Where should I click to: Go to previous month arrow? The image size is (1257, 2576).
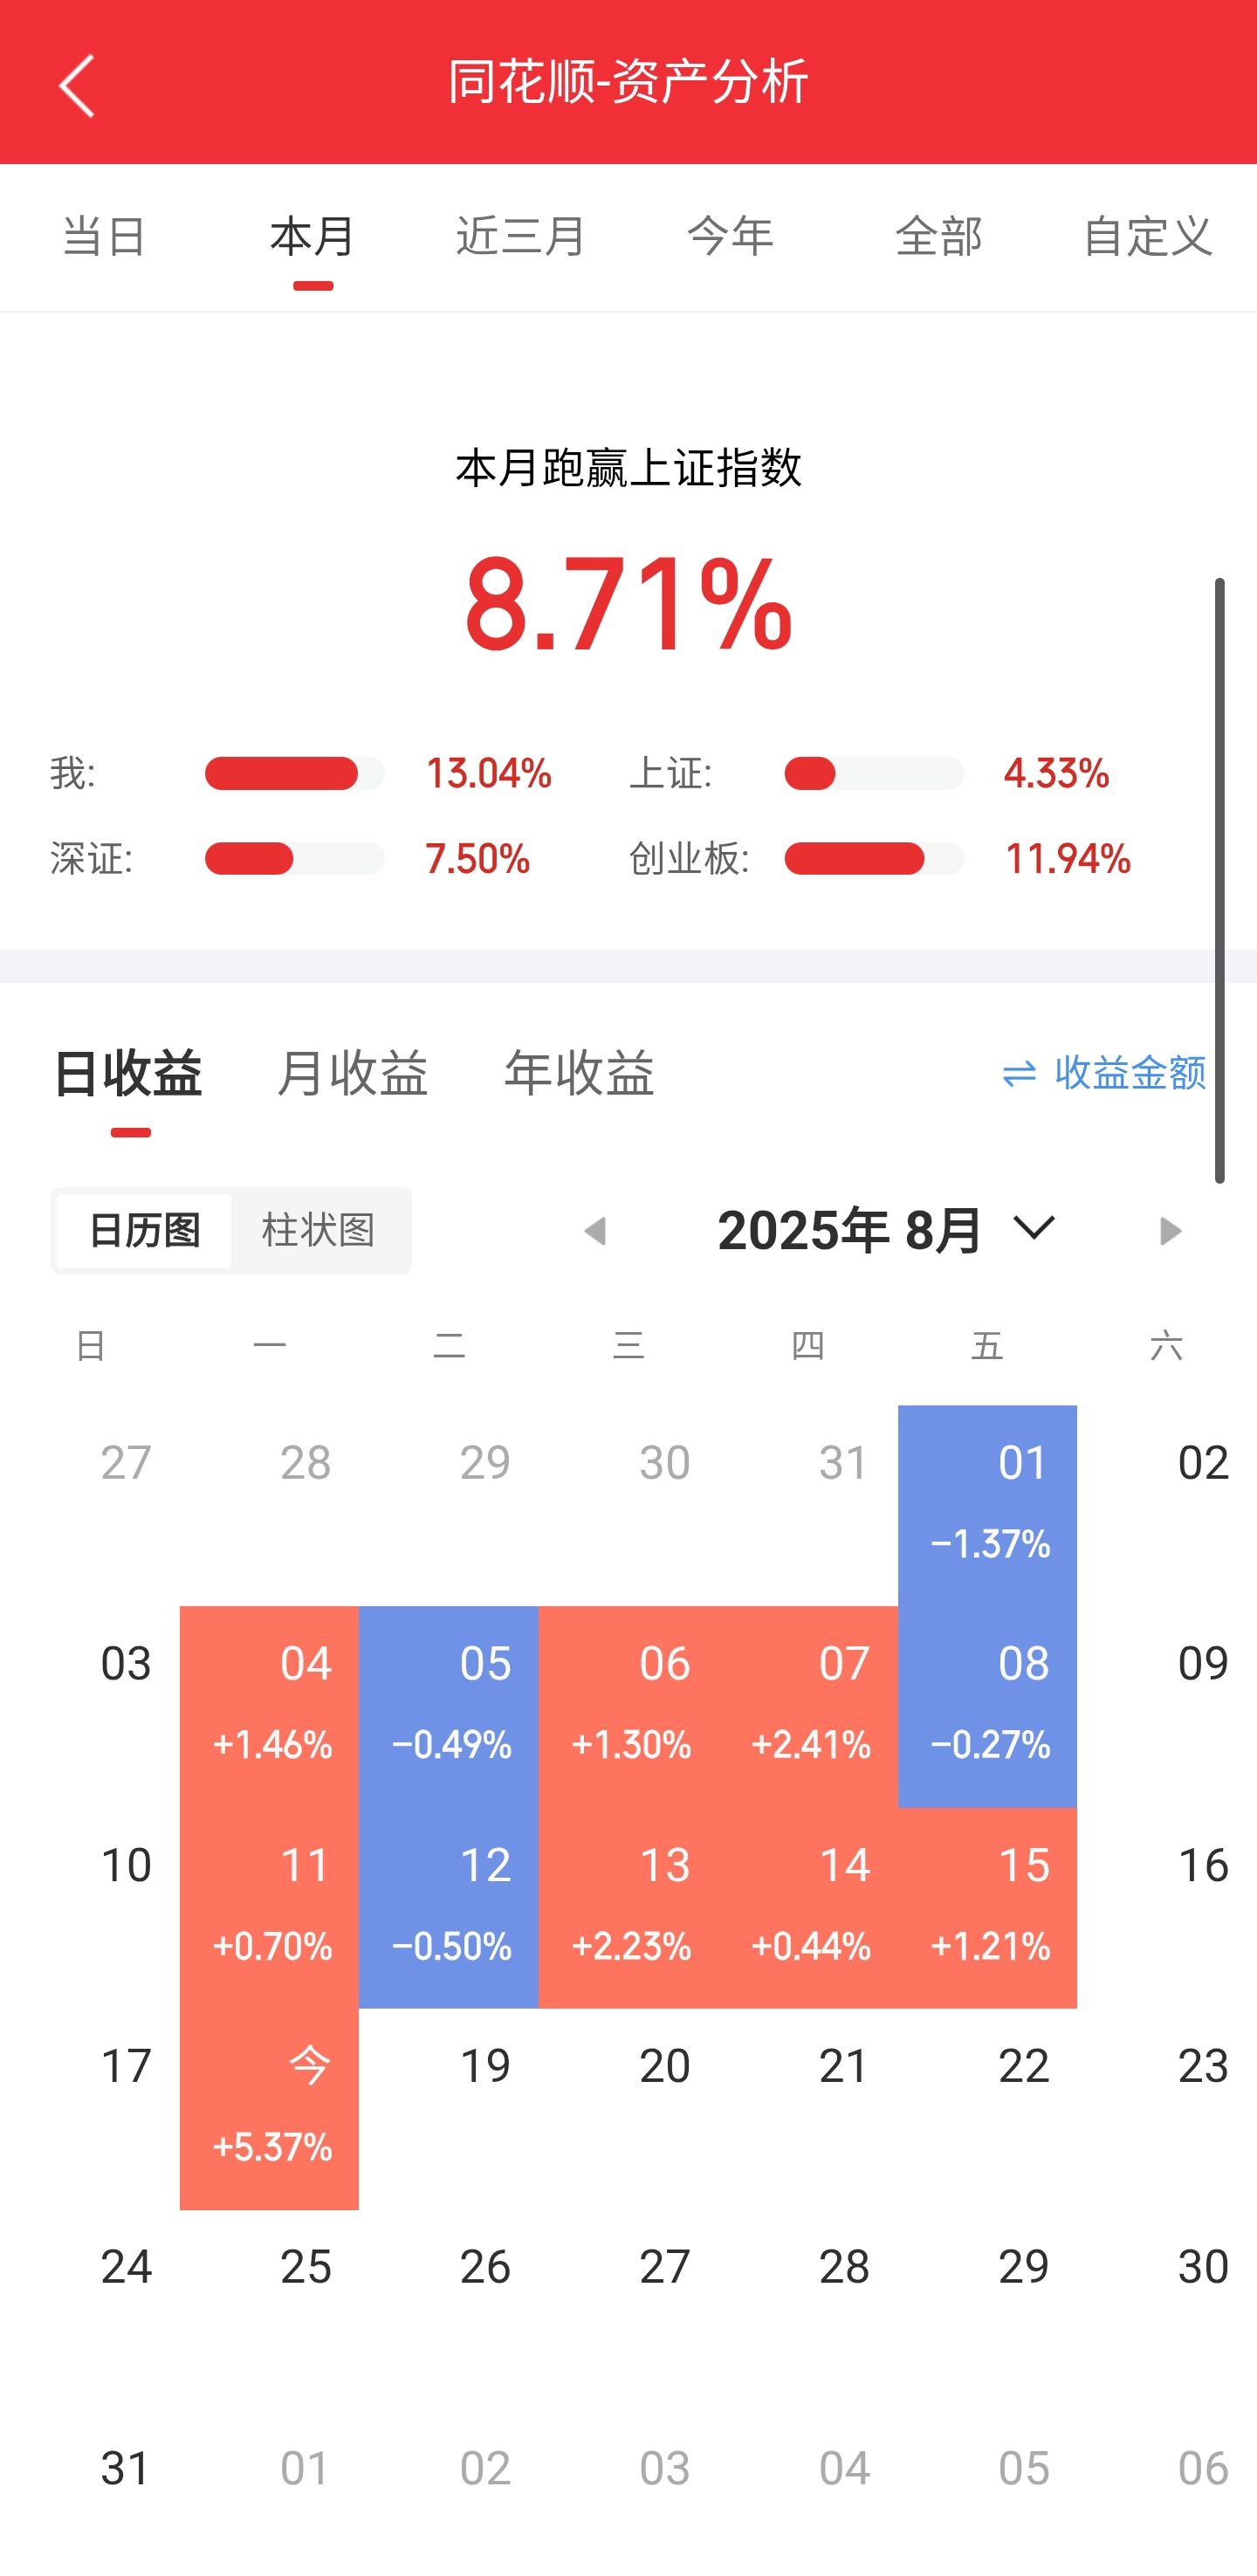click(x=595, y=1230)
